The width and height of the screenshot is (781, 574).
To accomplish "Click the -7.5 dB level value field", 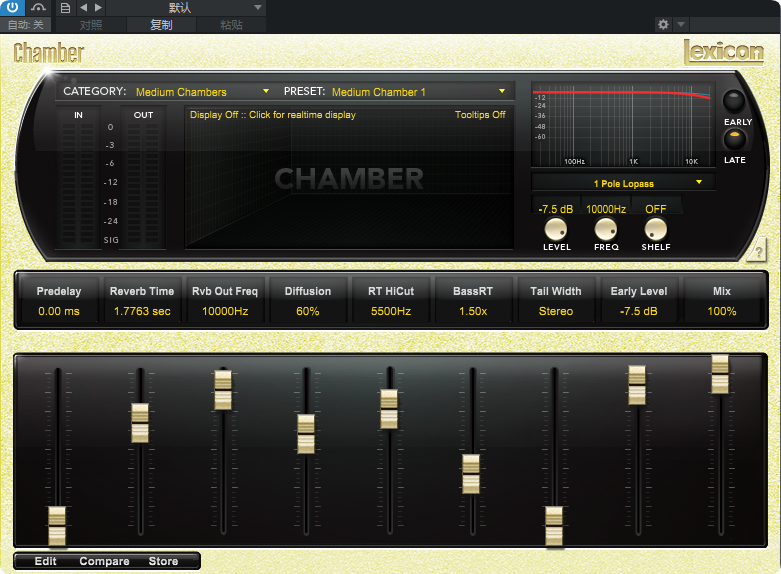I will tap(556, 209).
